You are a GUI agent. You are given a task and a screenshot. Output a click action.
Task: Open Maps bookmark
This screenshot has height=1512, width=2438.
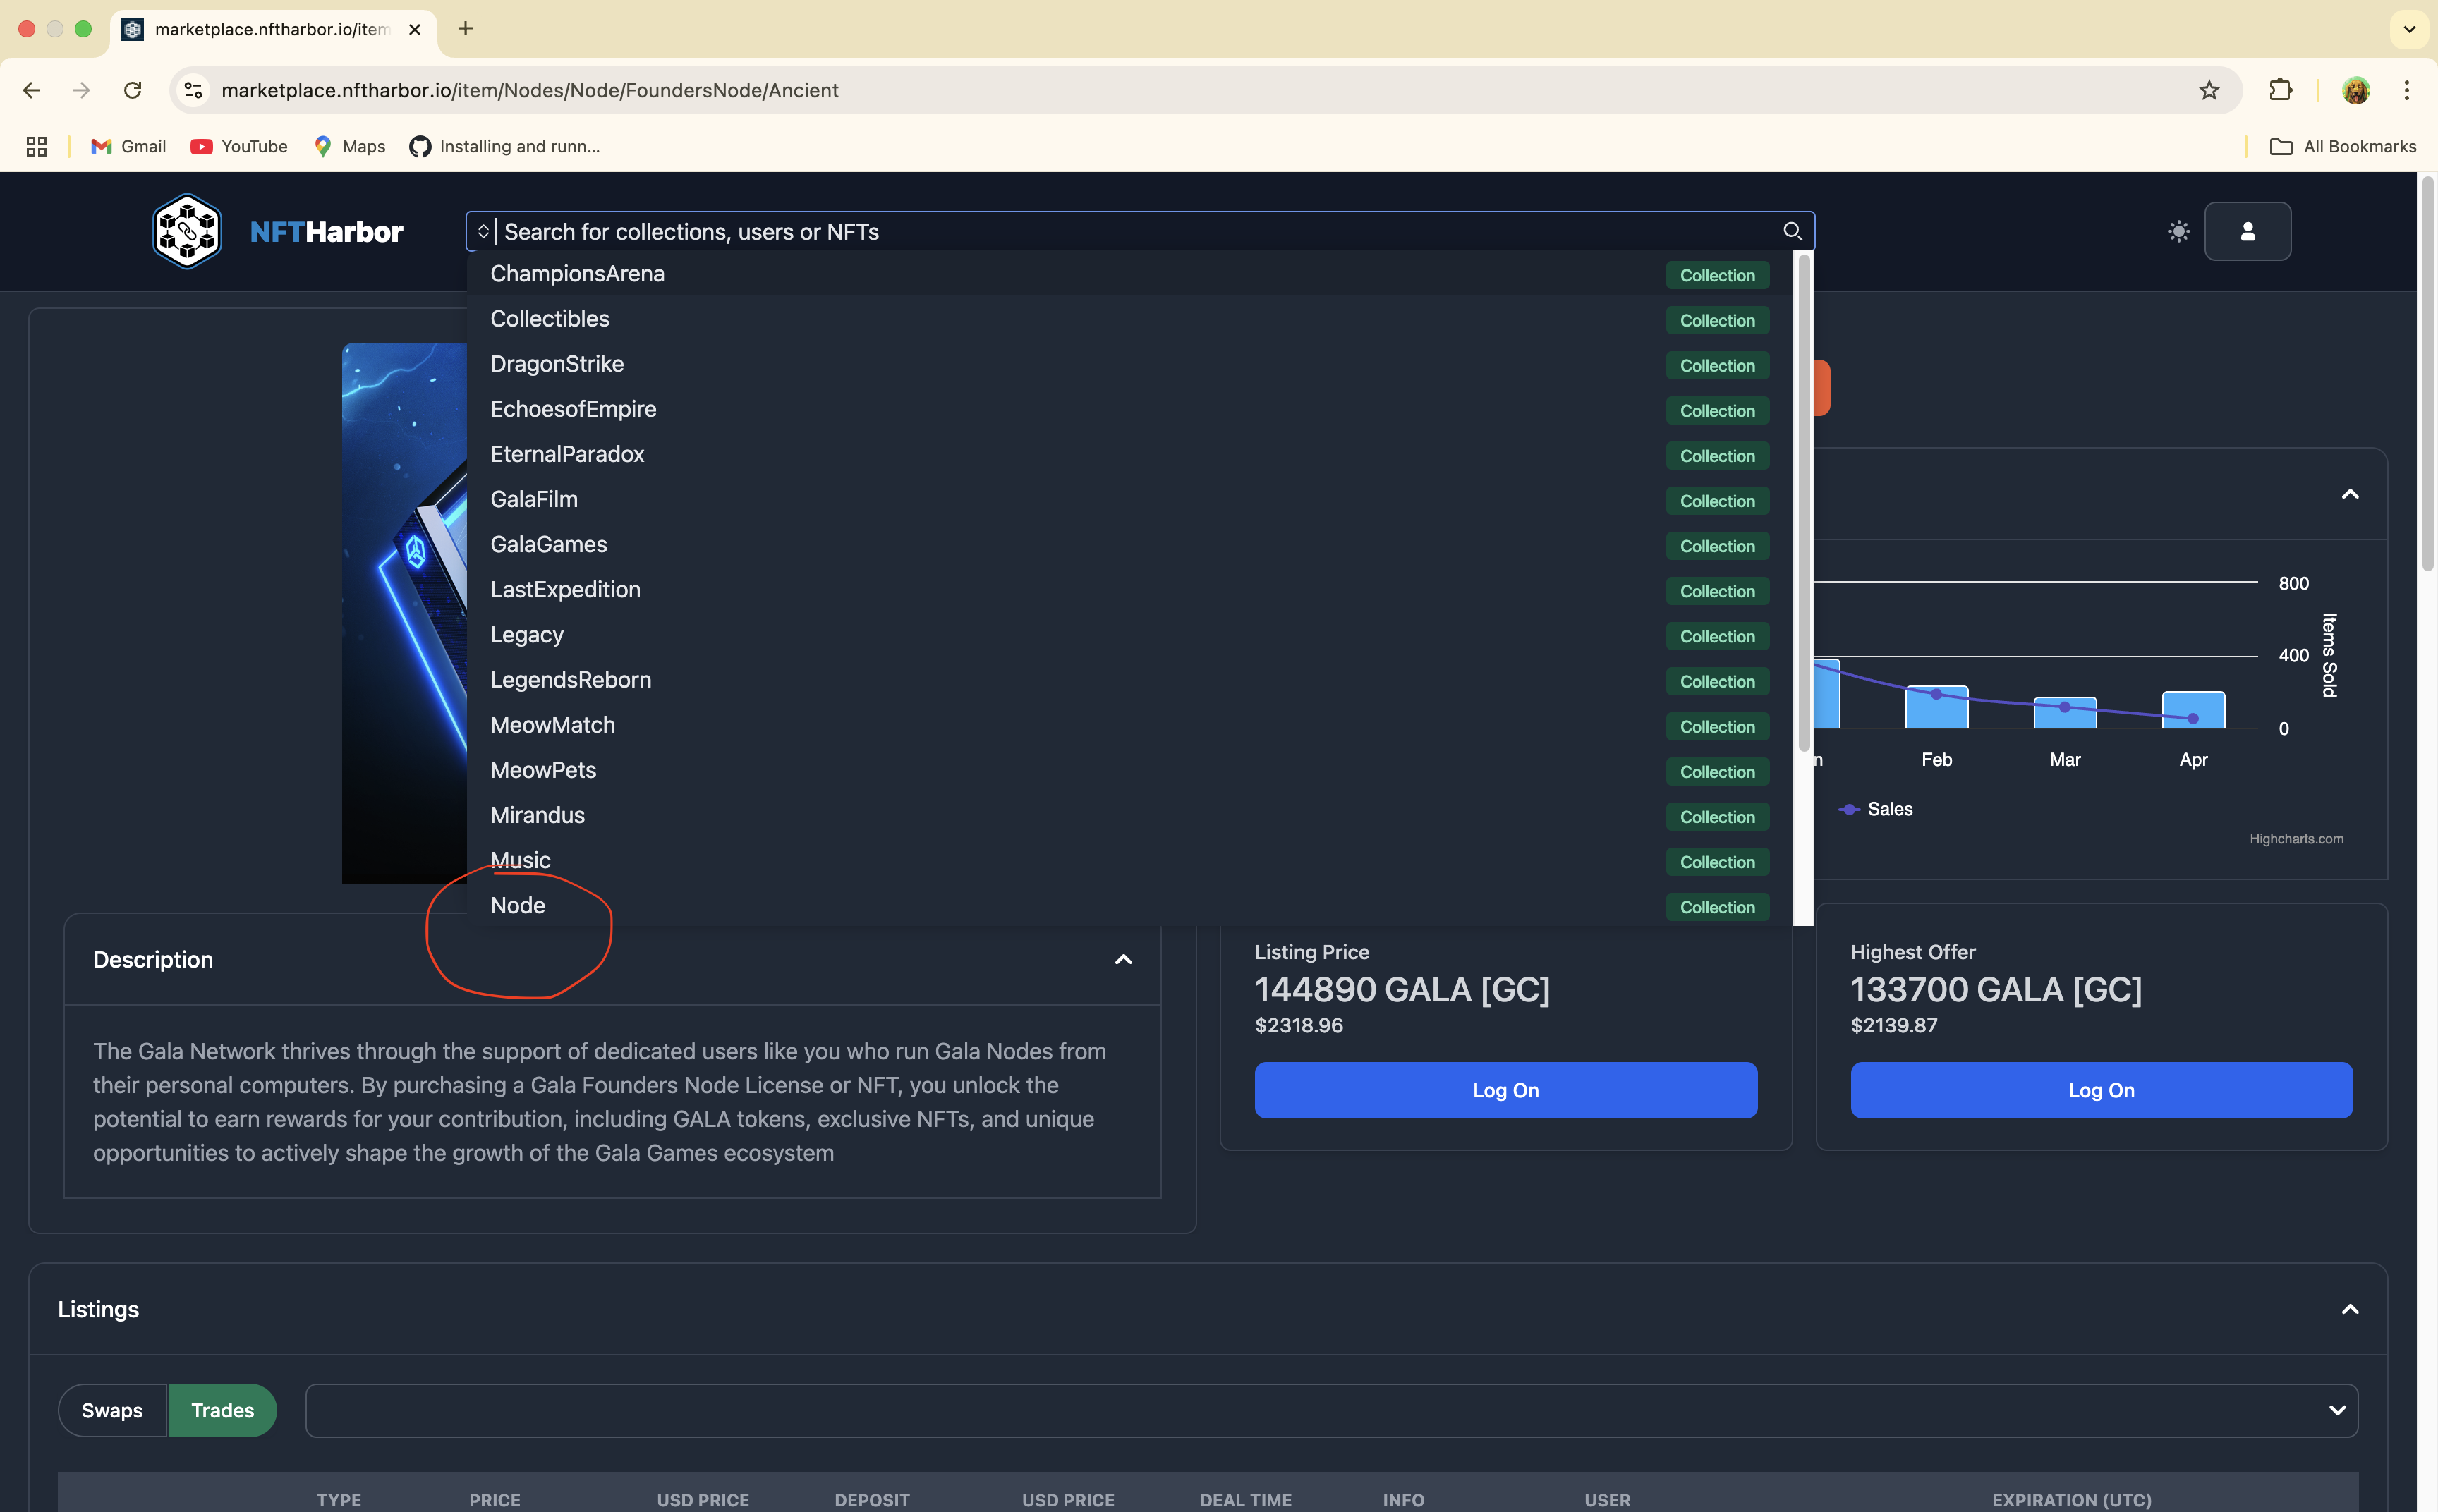(350, 146)
